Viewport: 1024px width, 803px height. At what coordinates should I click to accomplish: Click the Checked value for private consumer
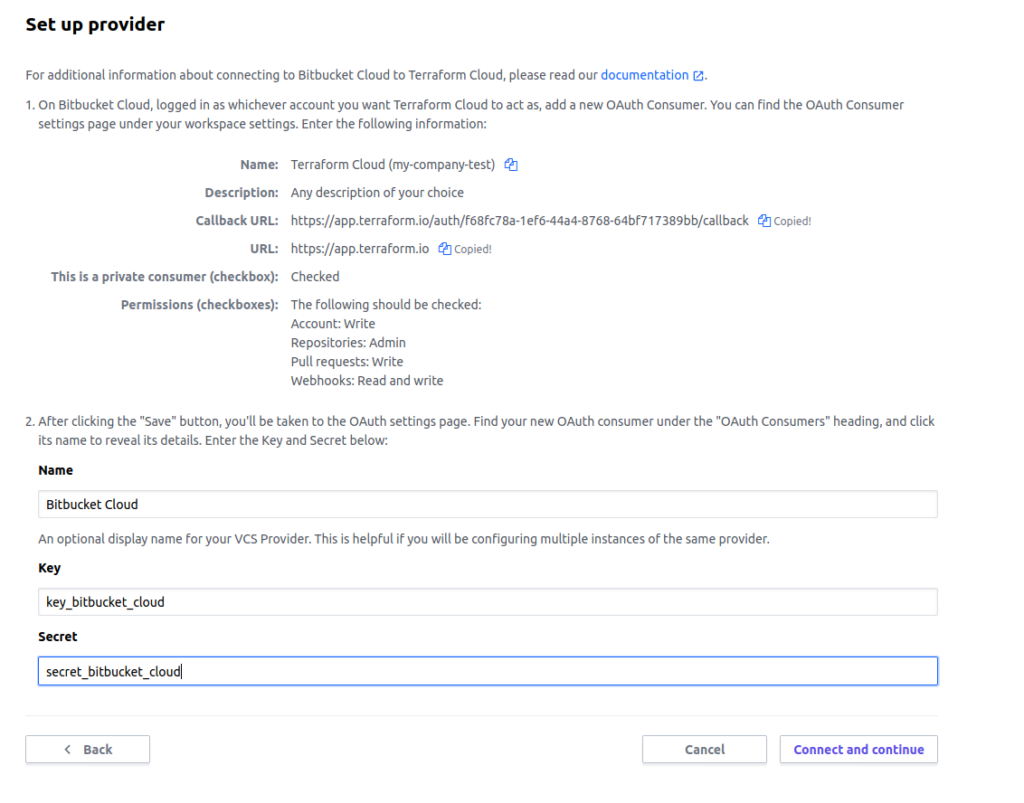(x=315, y=277)
